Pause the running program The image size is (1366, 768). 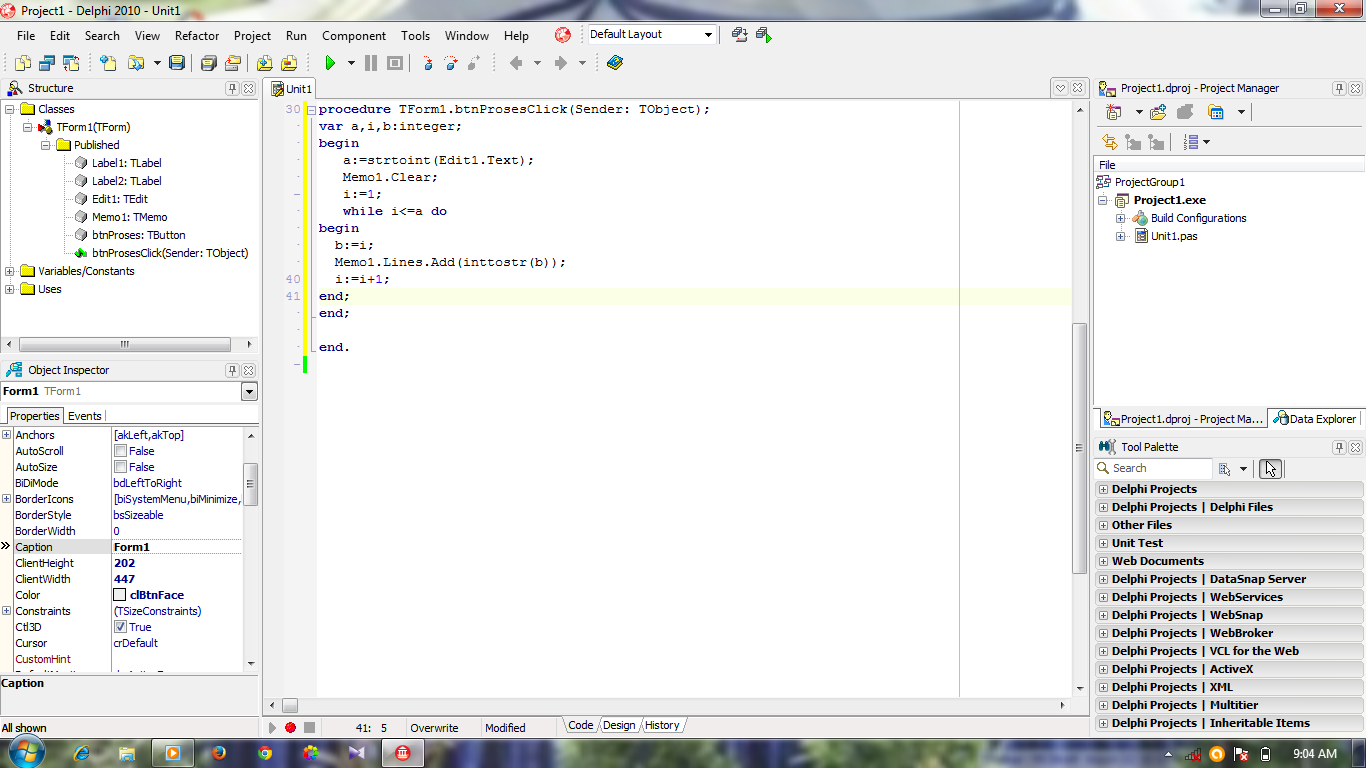(369, 62)
